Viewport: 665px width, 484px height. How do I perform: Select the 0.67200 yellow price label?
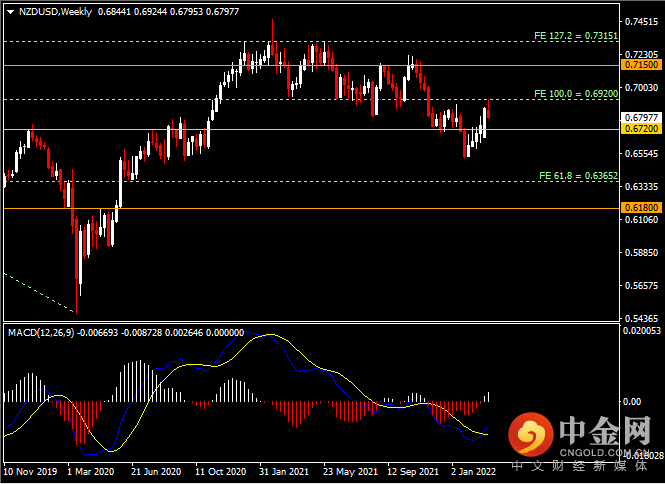click(641, 129)
